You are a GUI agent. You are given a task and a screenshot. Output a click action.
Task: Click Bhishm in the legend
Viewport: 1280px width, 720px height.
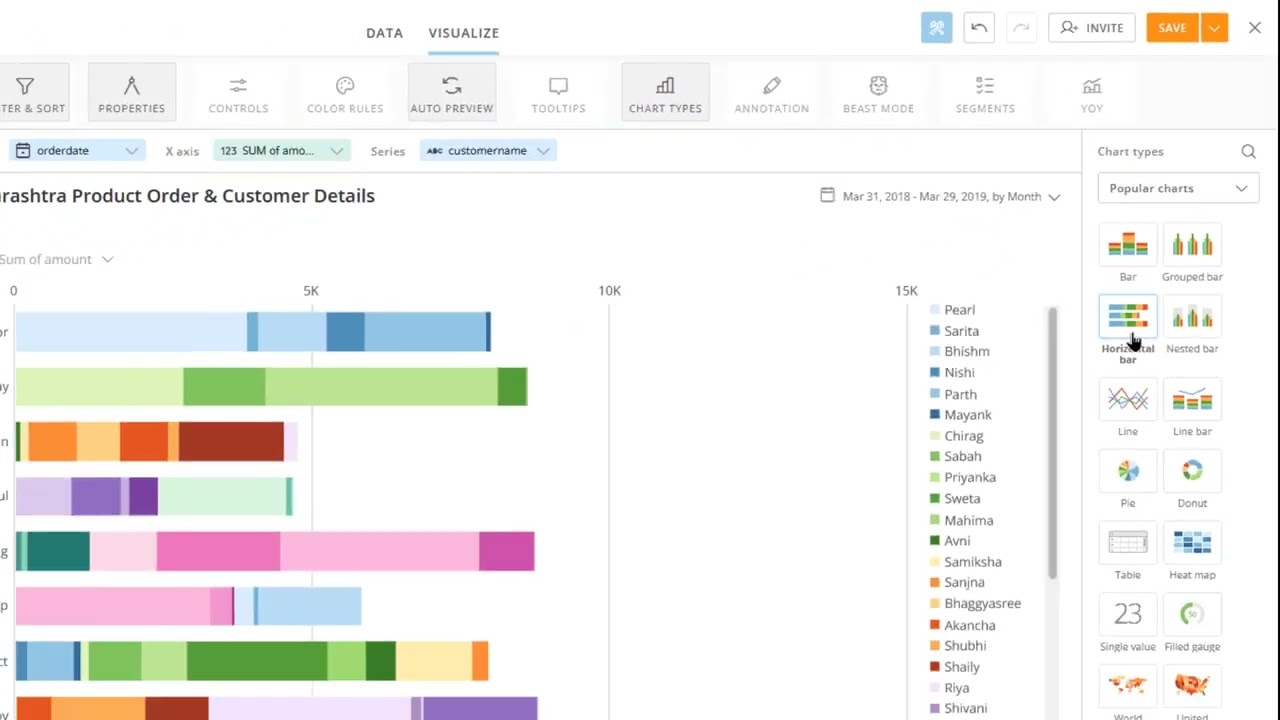tap(967, 352)
